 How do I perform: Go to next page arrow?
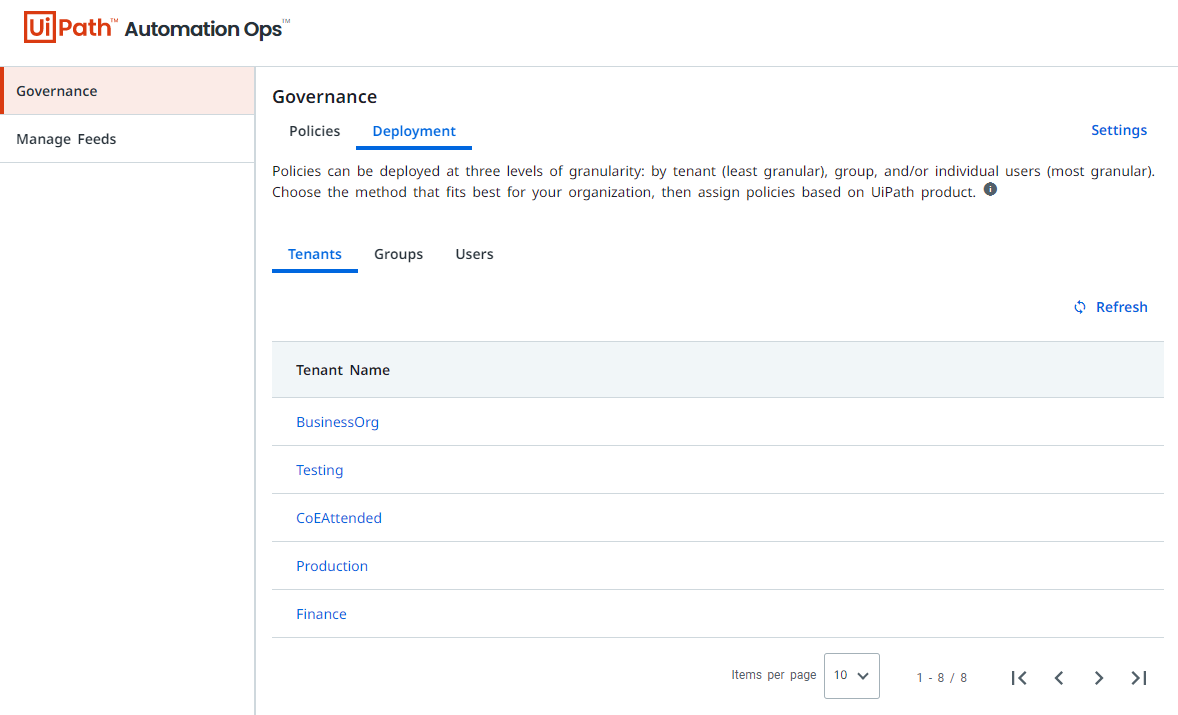(1098, 678)
